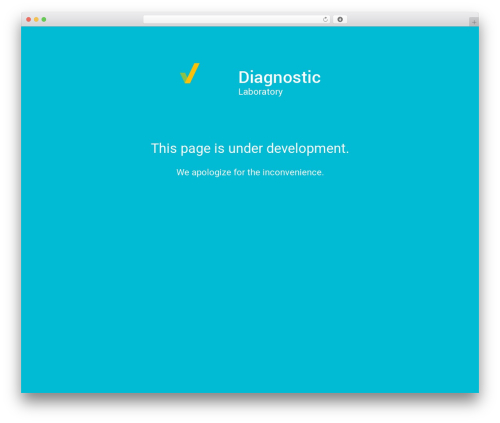This screenshot has width=500, height=423.
Task: Click the Diagnostic site title
Action: [x=279, y=77]
